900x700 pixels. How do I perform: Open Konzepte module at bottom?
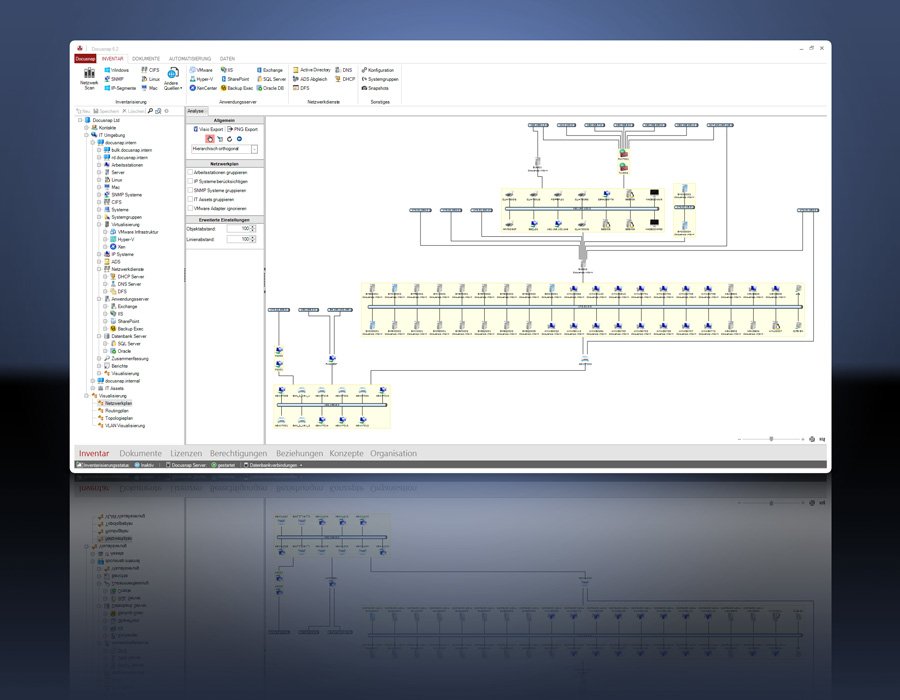pyautogui.click(x=346, y=453)
